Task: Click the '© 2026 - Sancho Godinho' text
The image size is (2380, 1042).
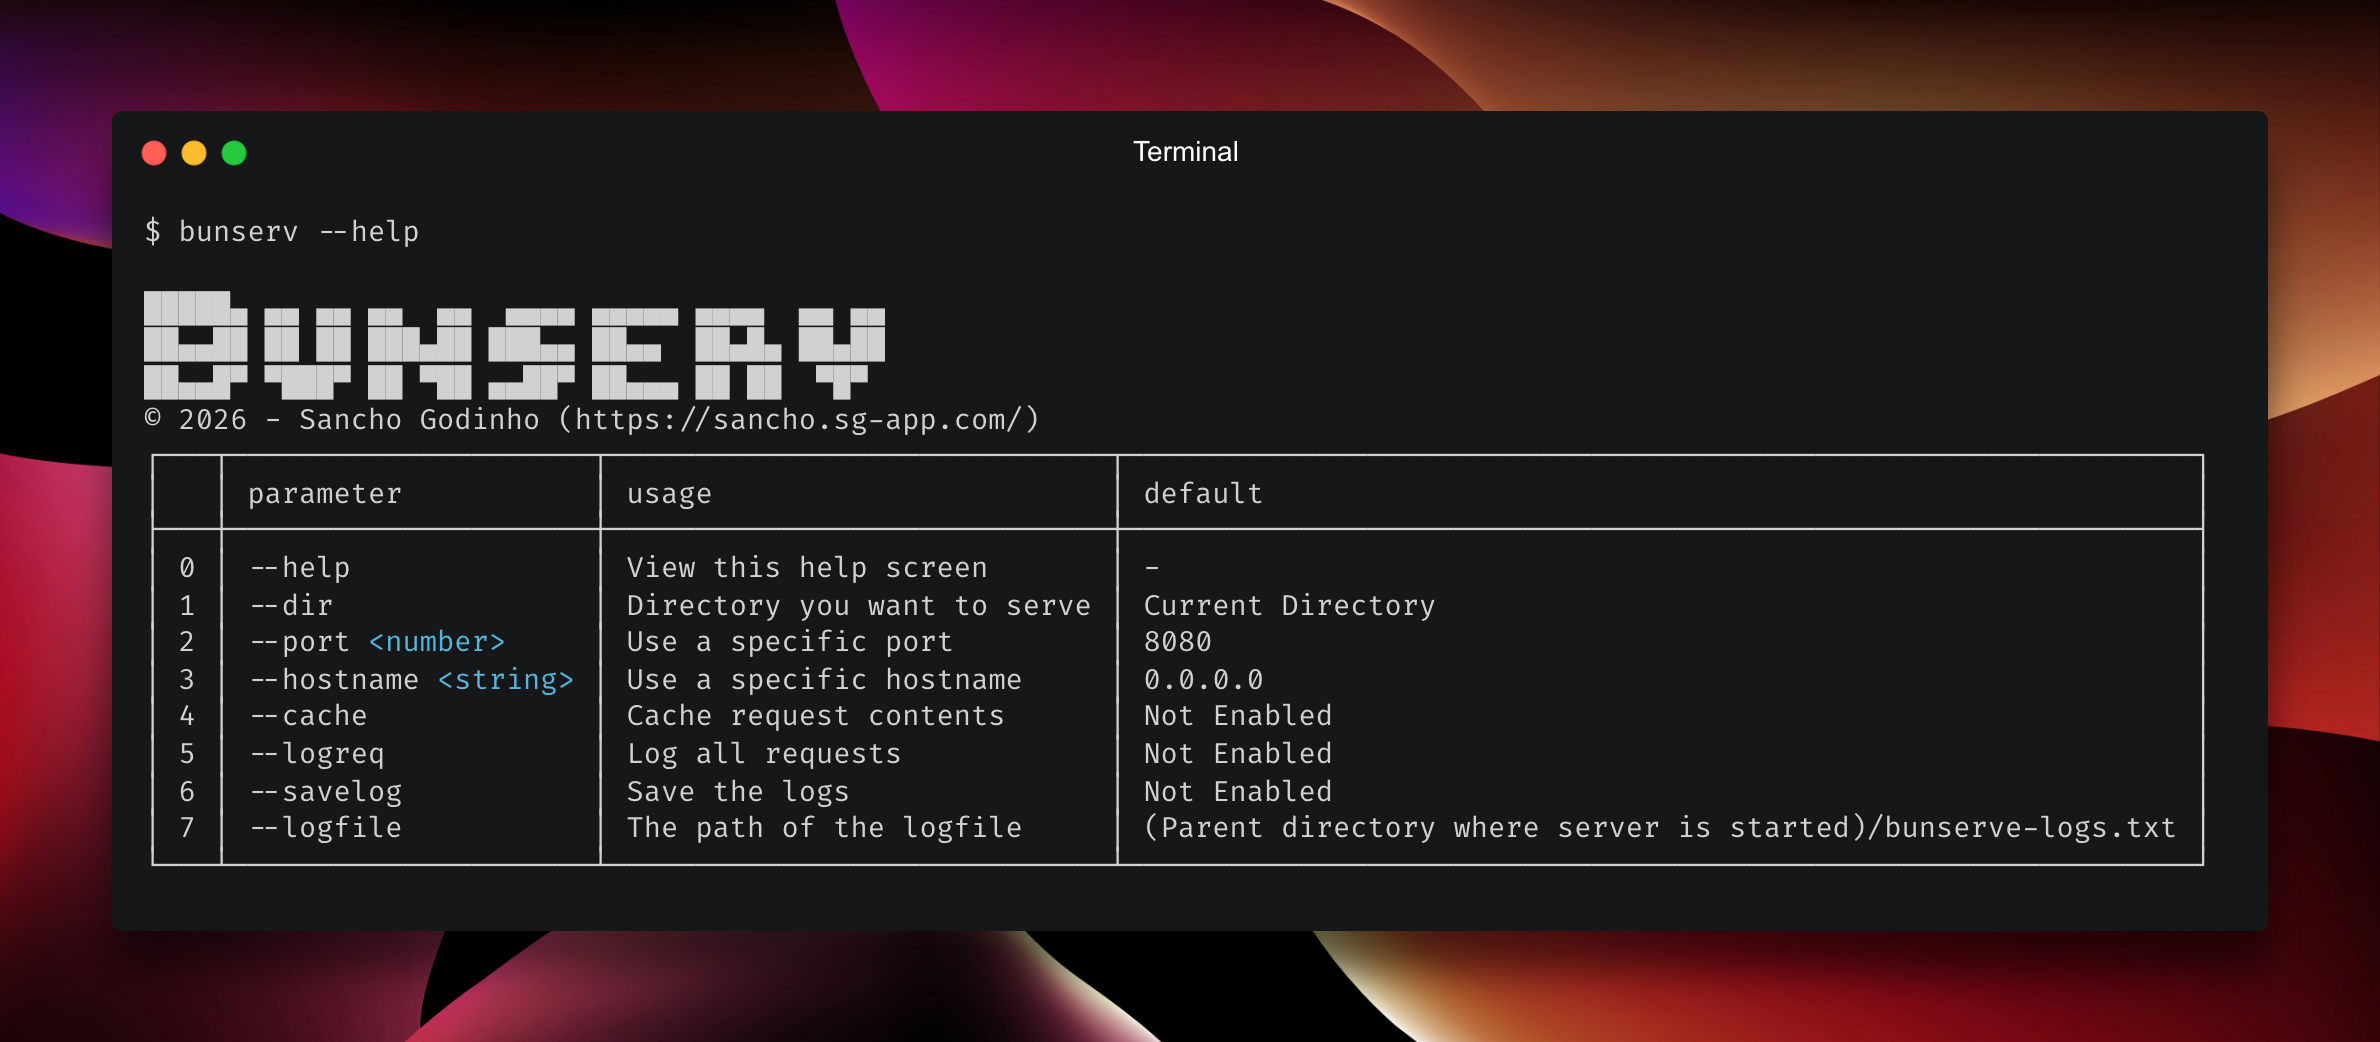Action: (x=343, y=420)
